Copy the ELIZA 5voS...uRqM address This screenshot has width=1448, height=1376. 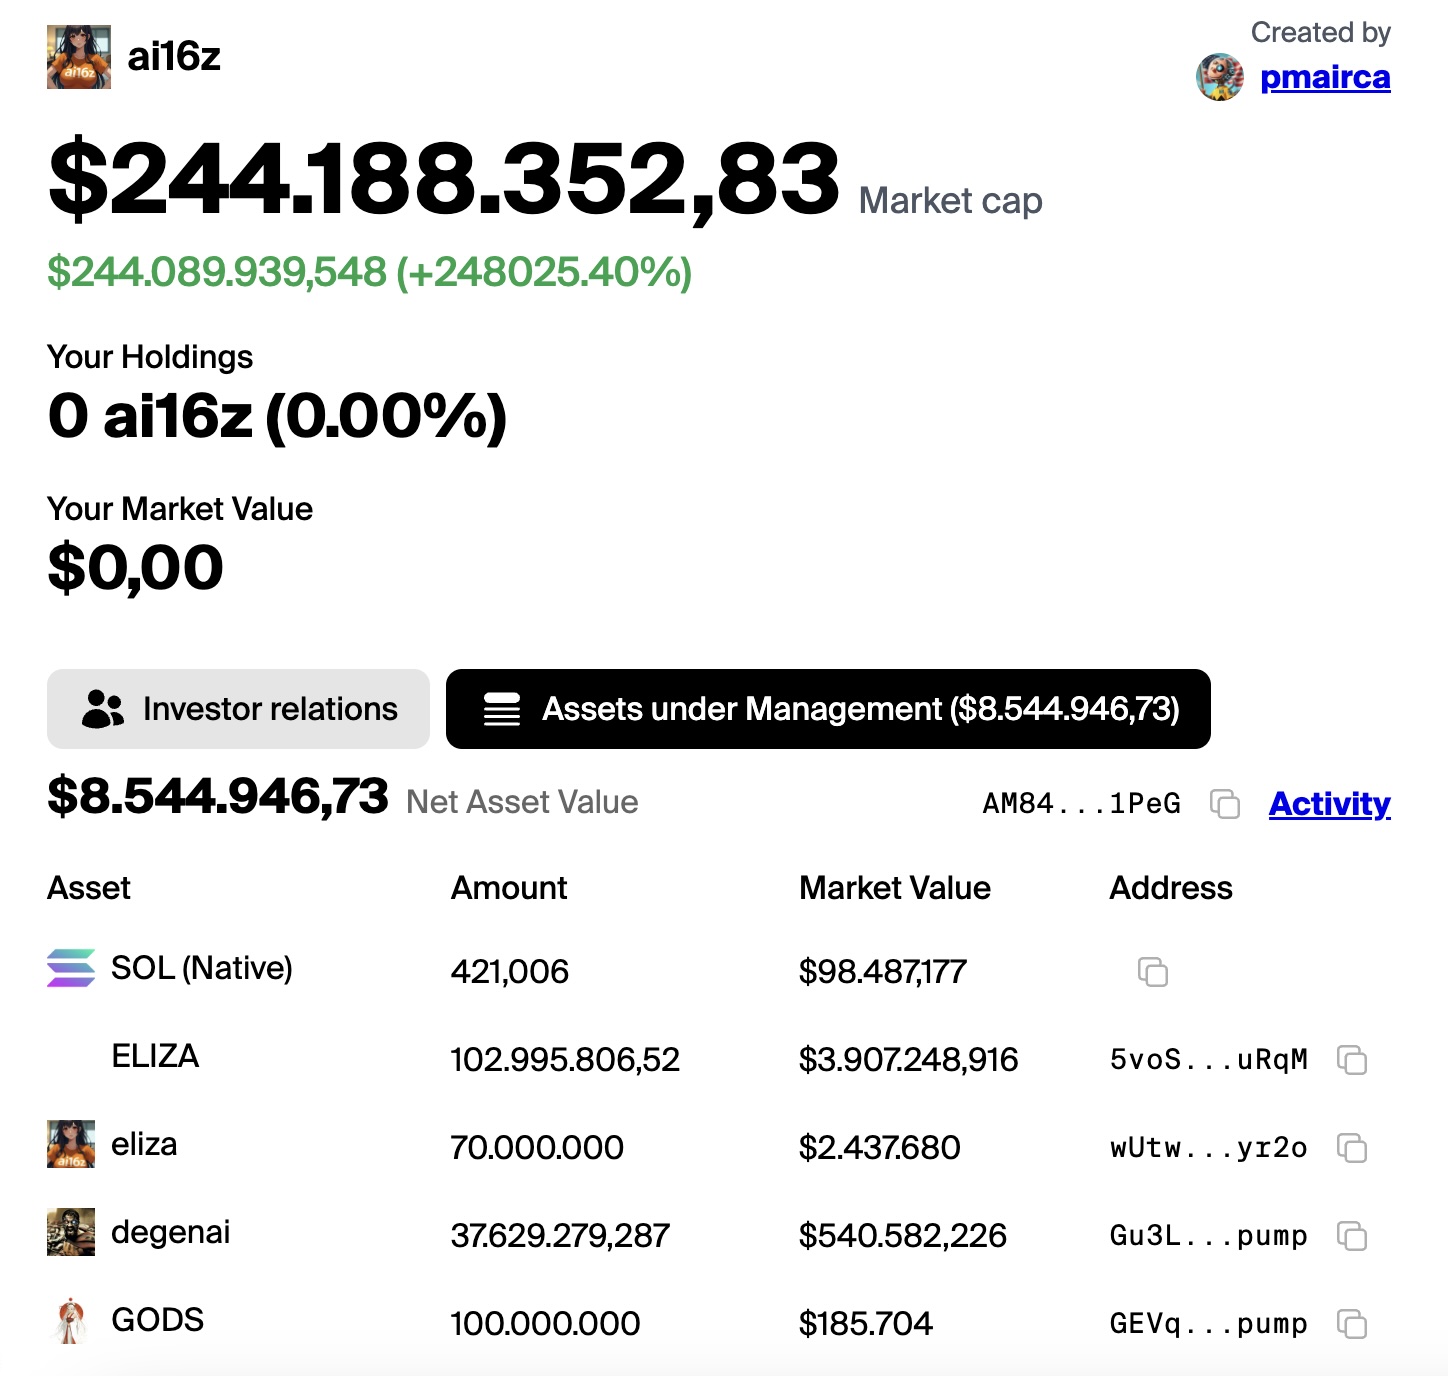(x=1352, y=1060)
